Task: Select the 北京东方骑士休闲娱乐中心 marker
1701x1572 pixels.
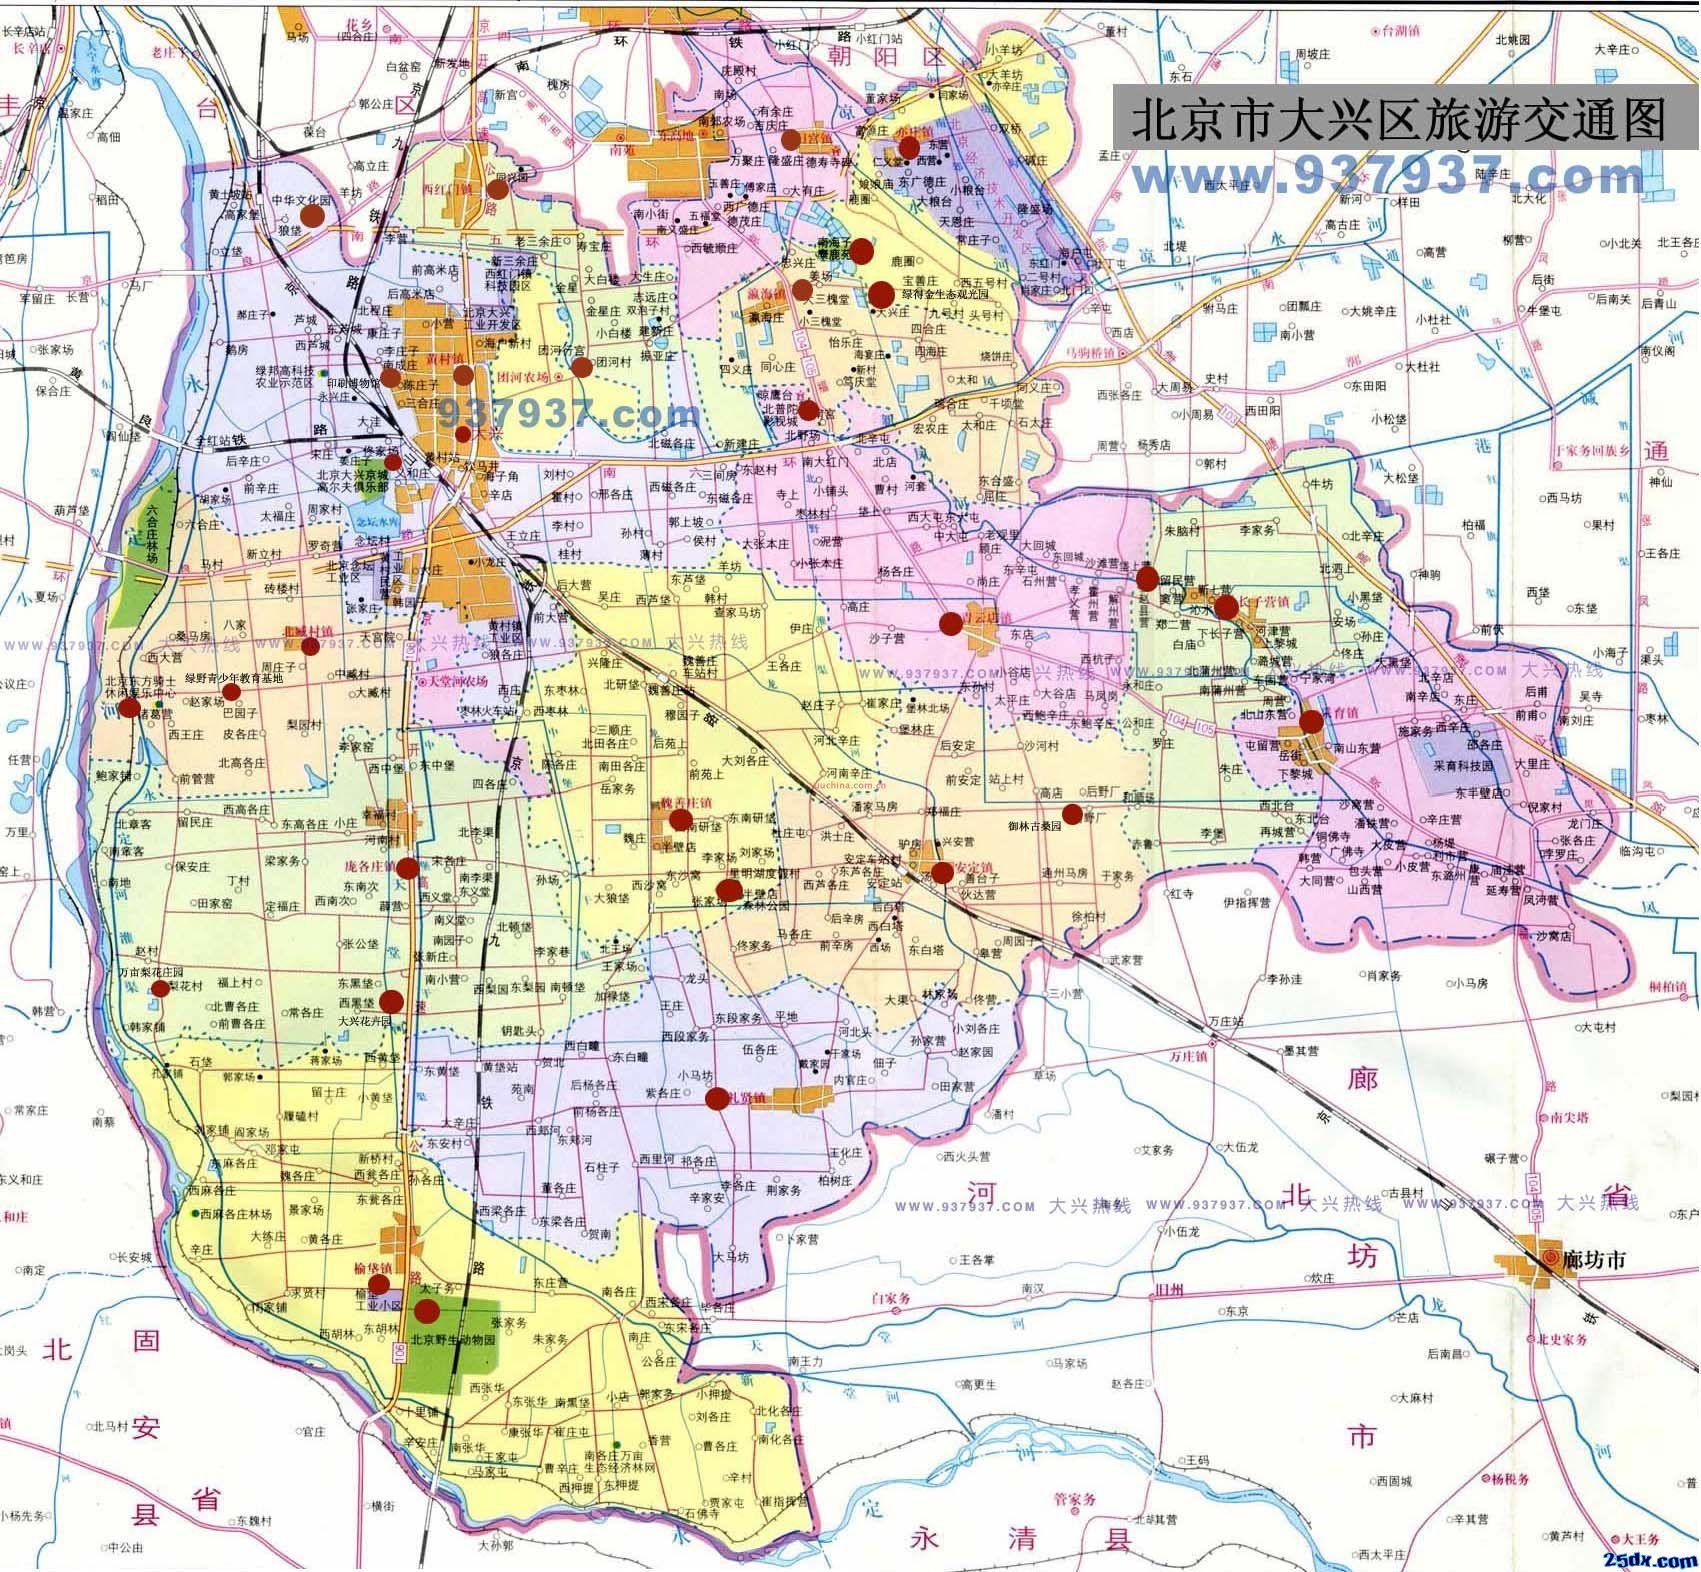Action: [x=129, y=707]
